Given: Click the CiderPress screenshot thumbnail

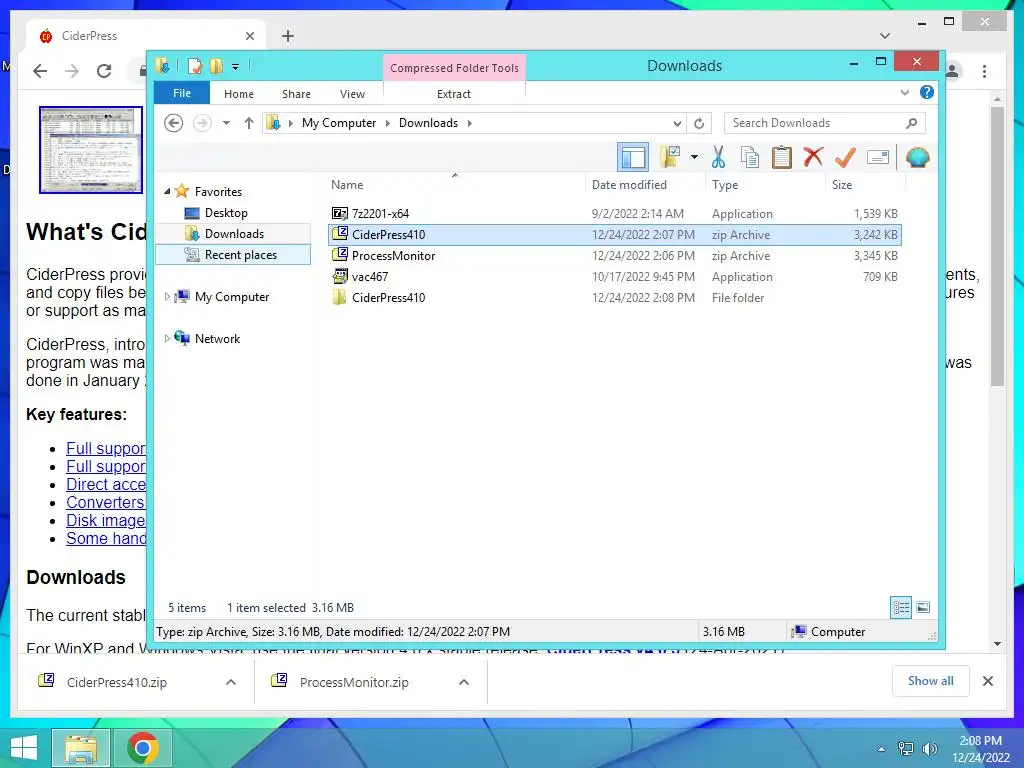Looking at the screenshot, I should coord(91,150).
